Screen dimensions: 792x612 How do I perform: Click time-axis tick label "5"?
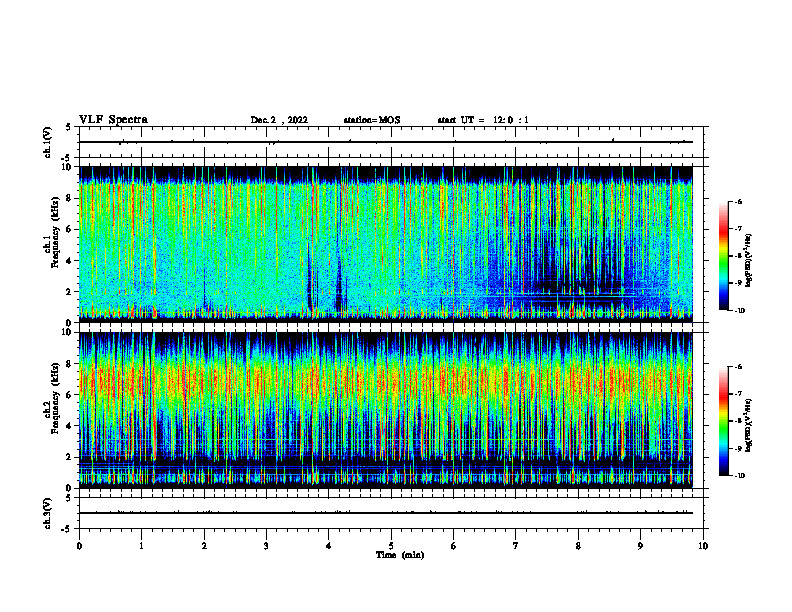391,546
